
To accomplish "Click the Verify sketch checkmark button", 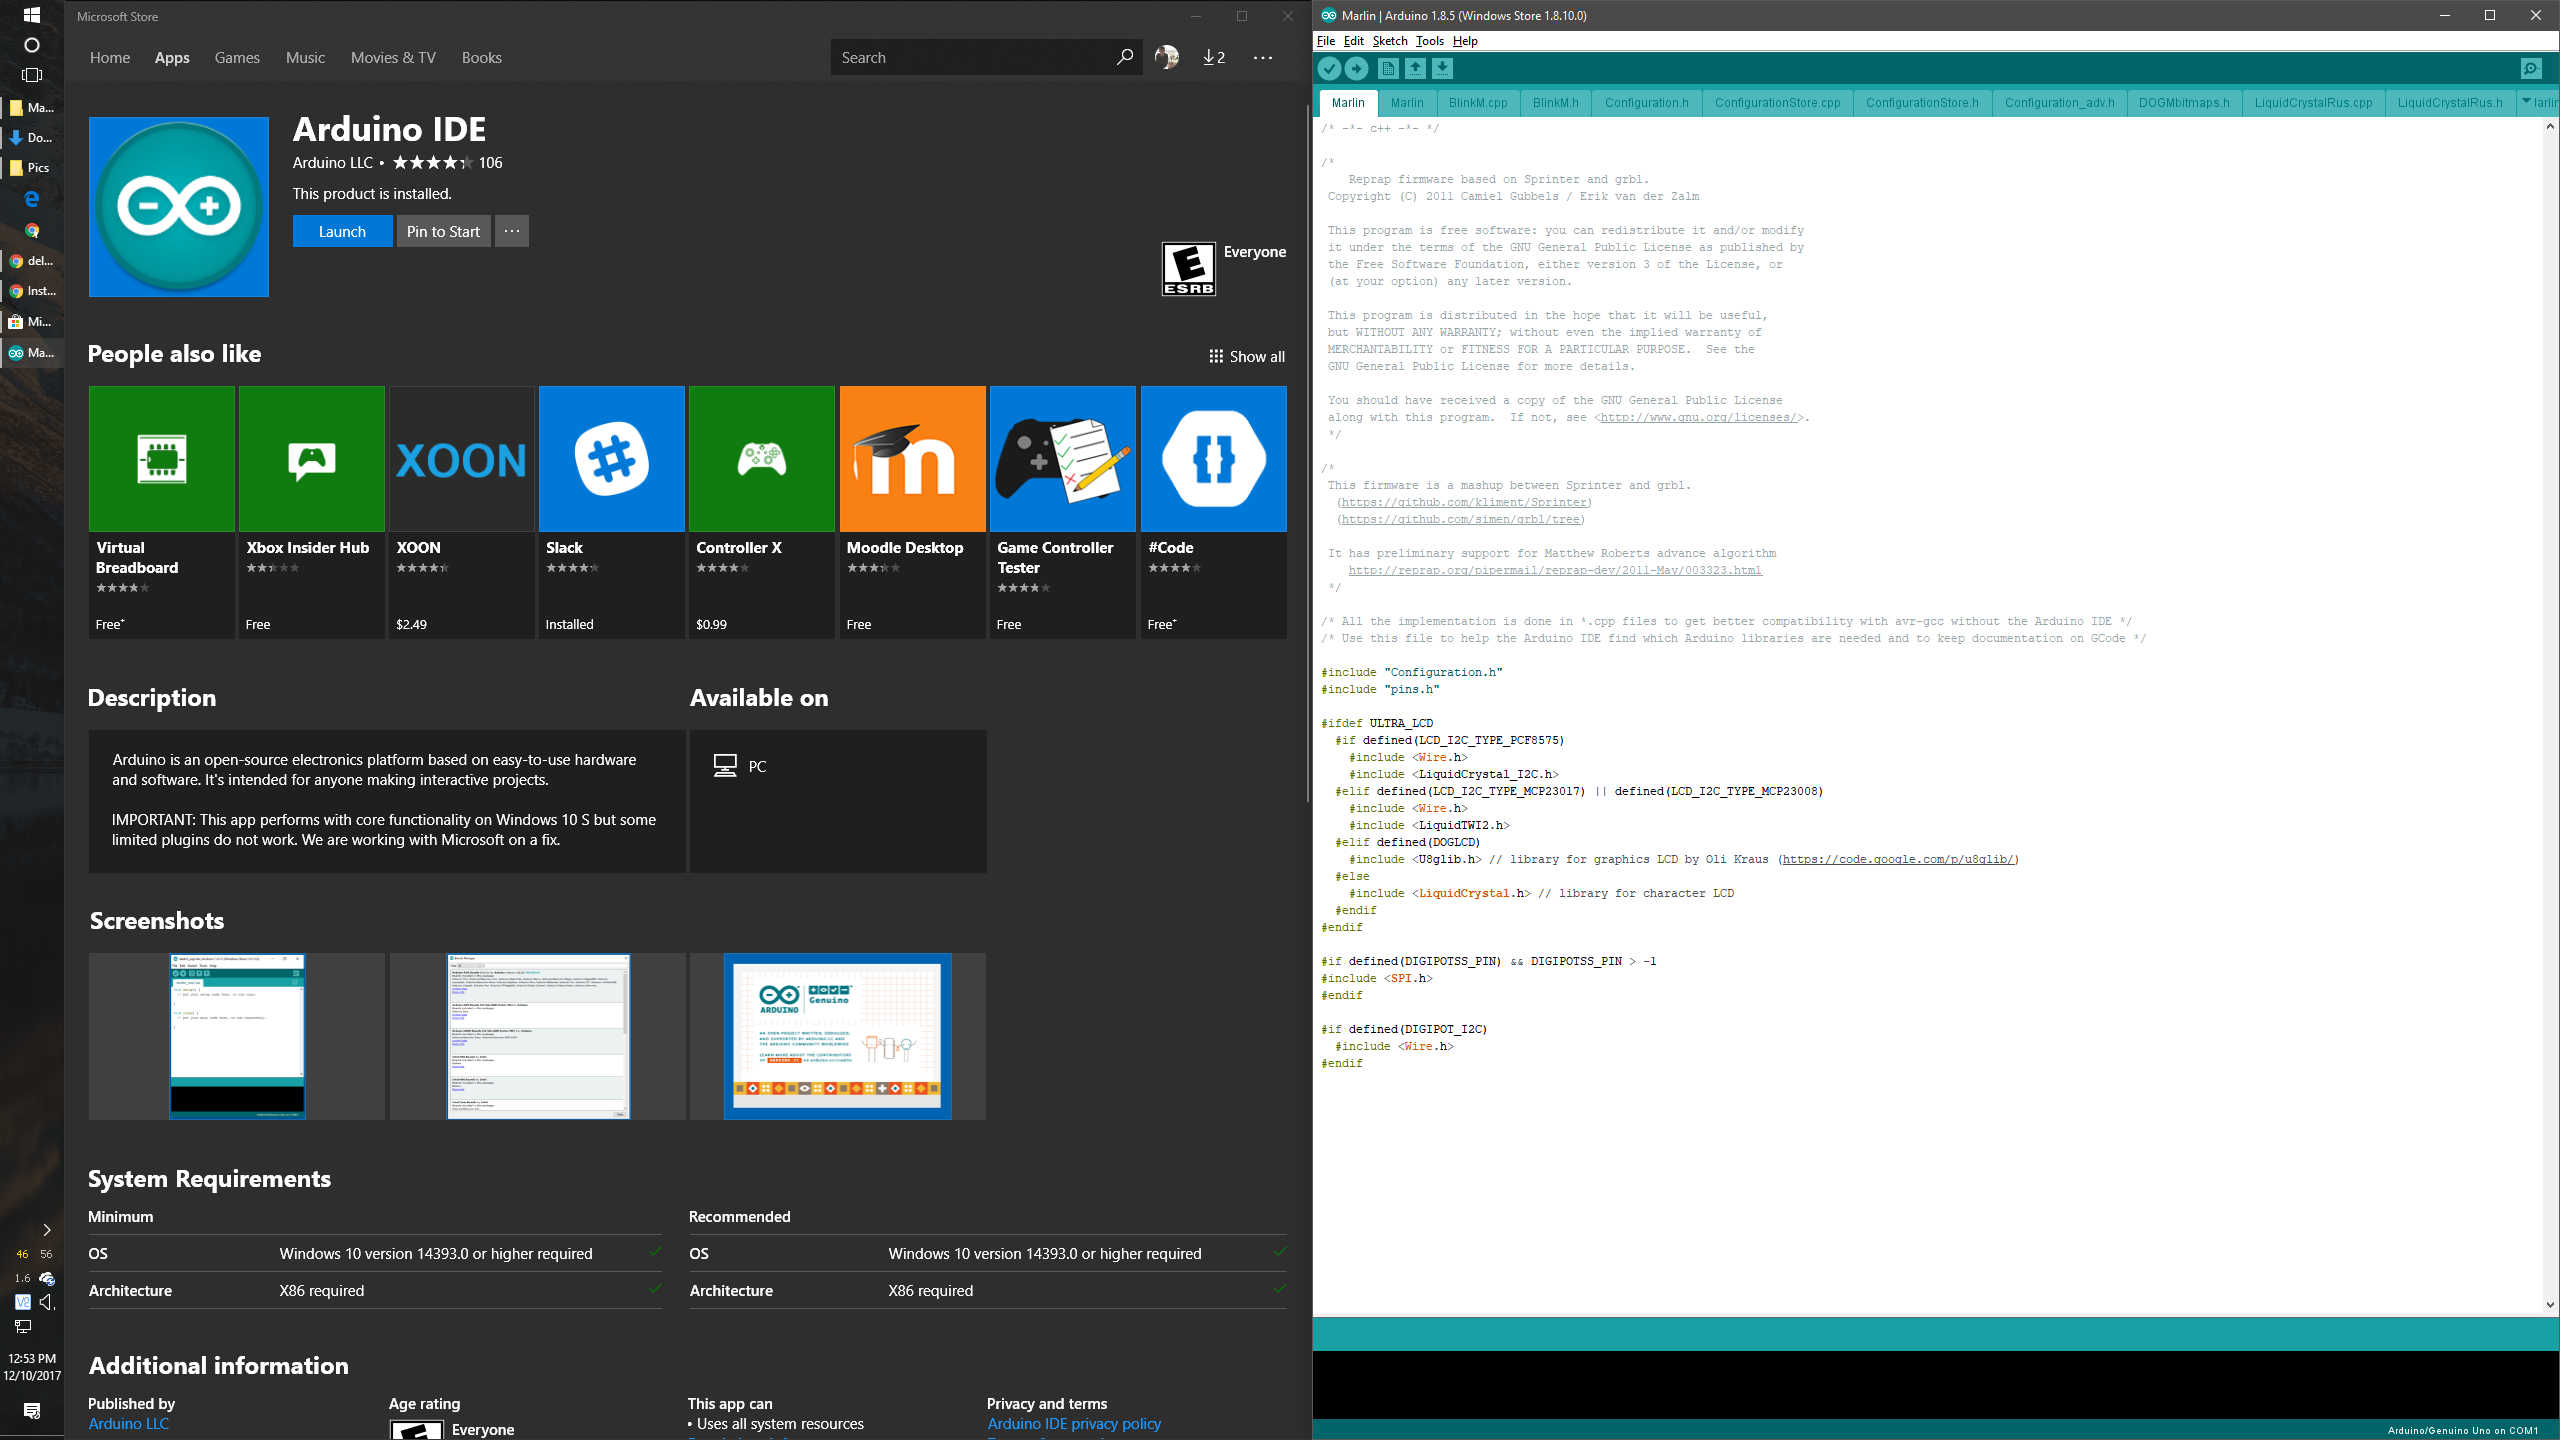I will tap(1329, 68).
